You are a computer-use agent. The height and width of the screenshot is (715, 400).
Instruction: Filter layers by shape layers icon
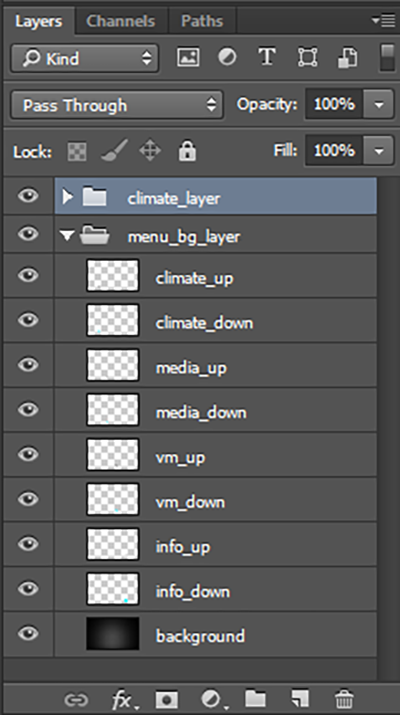coord(308,58)
